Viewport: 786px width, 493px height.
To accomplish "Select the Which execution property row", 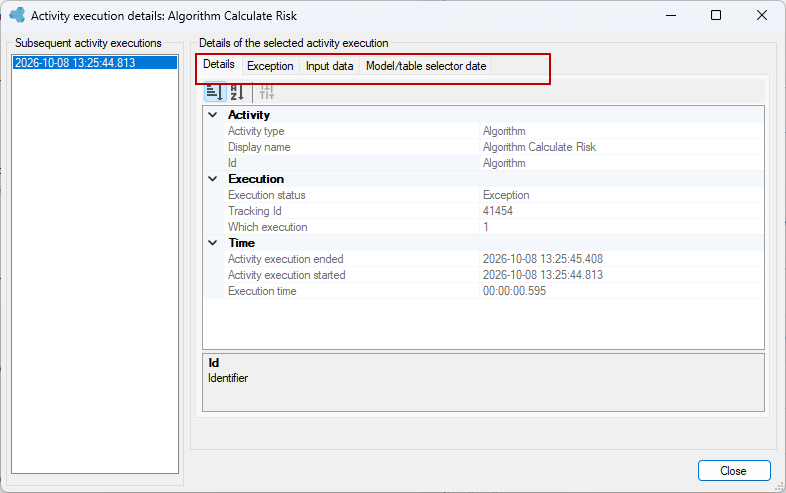I will click(494, 227).
